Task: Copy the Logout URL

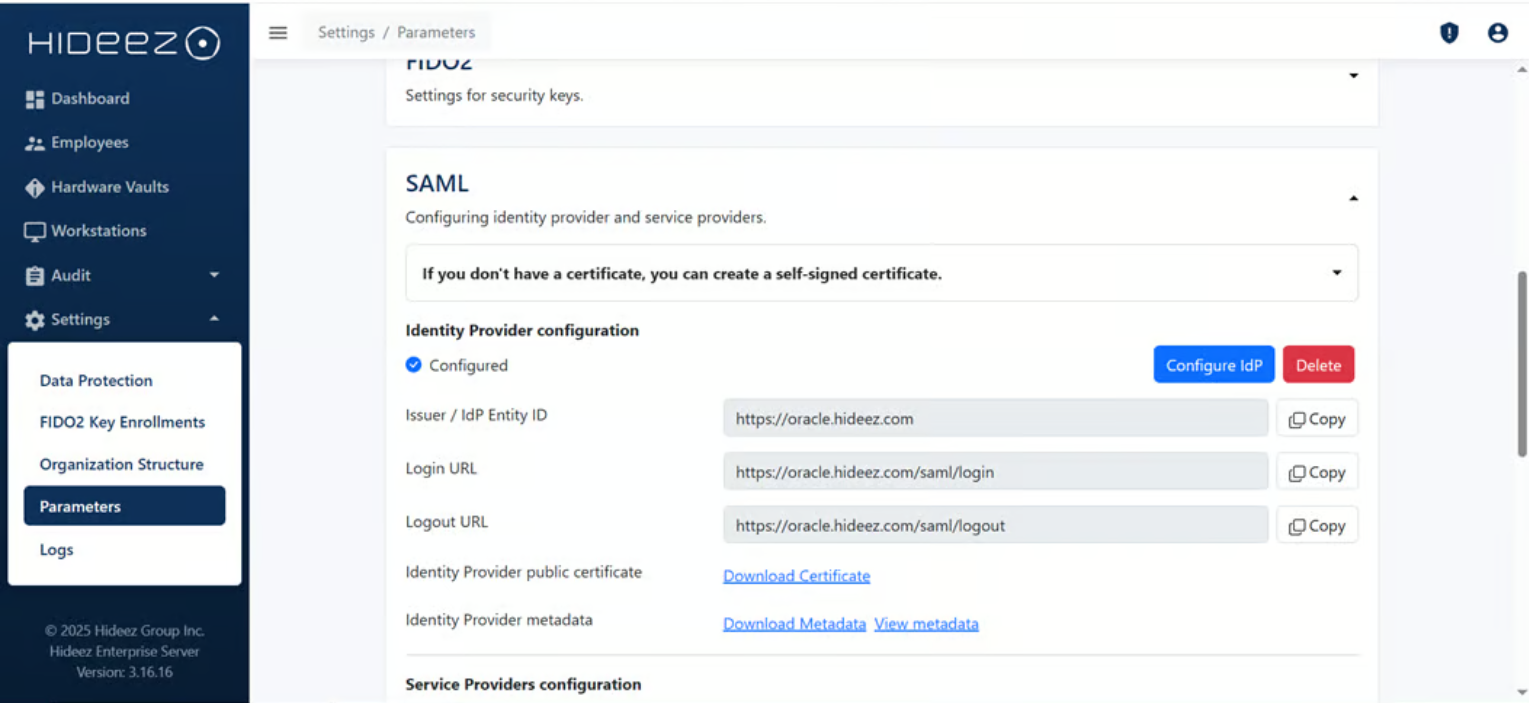Action: coord(1316,525)
